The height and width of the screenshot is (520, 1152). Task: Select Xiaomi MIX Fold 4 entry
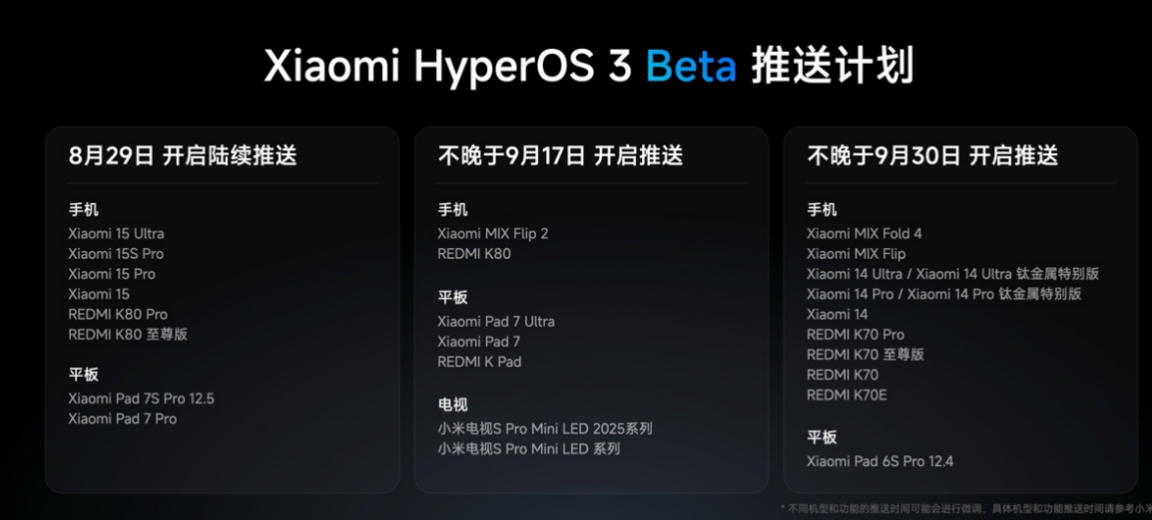tap(864, 234)
